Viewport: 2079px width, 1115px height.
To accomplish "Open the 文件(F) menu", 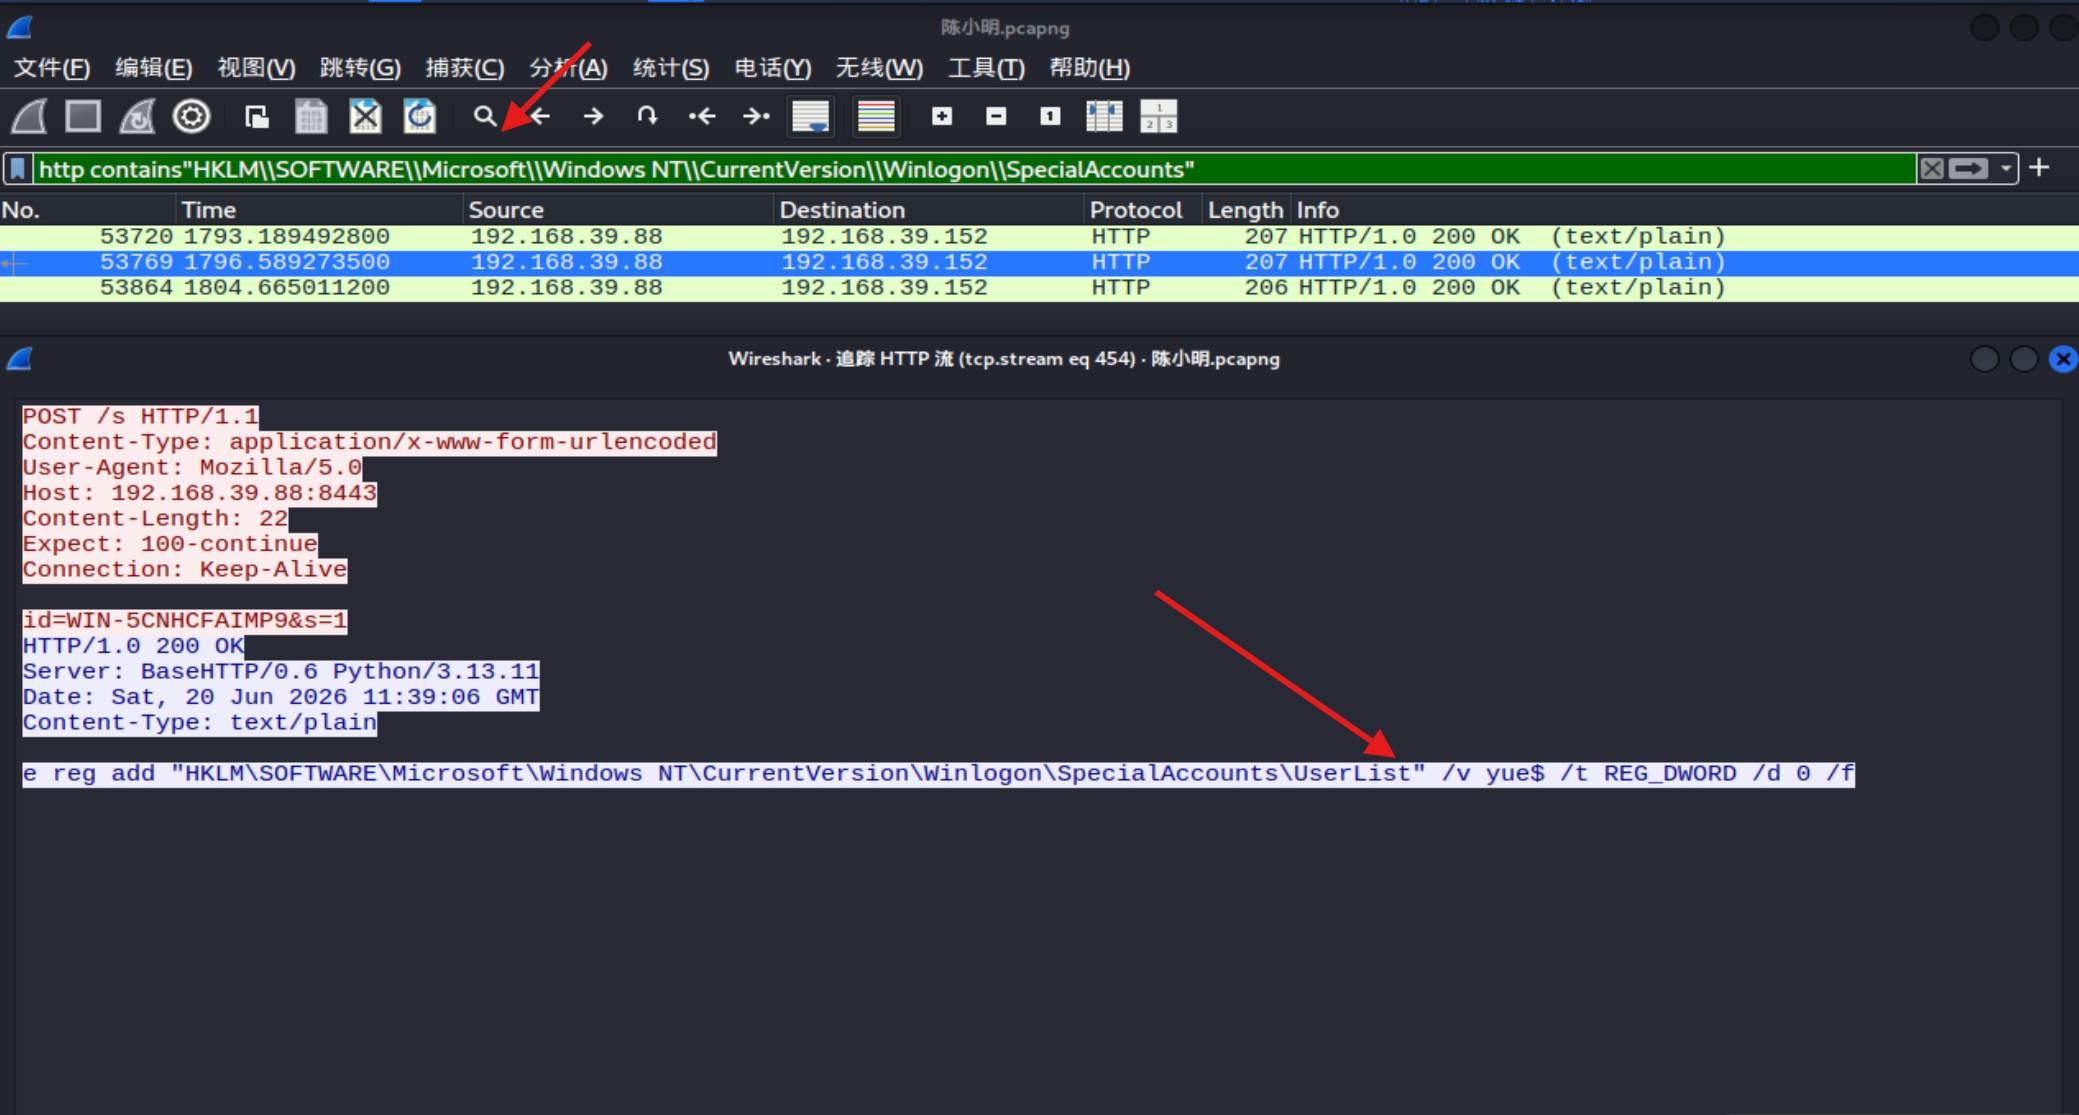I will pos(52,68).
